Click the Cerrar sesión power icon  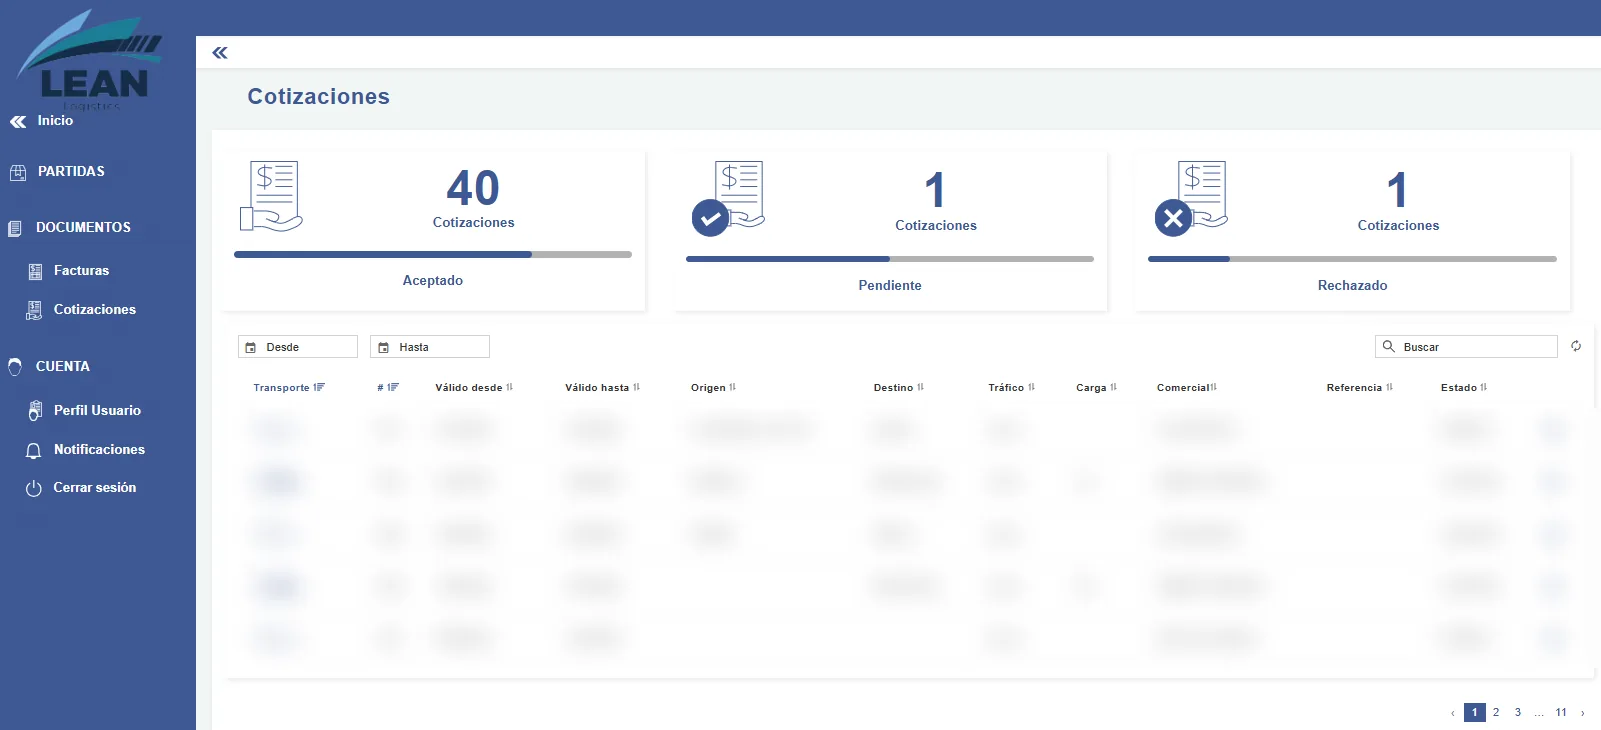(x=34, y=489)
